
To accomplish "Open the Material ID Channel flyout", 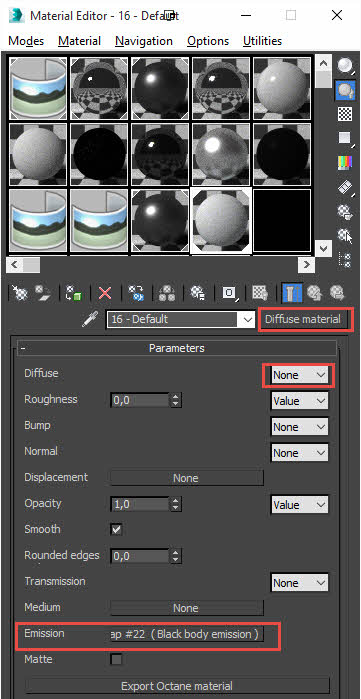I will pos(230,293).
